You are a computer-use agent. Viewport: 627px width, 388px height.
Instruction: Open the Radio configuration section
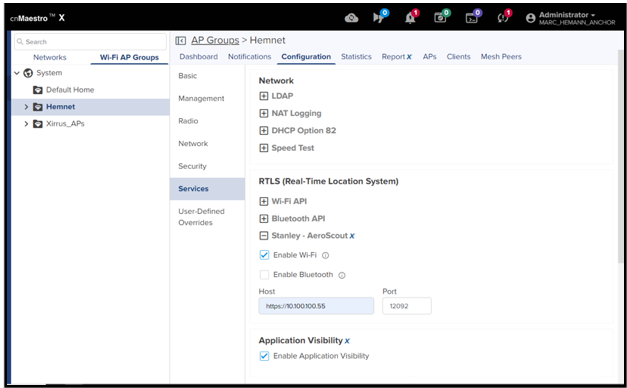click(188, 121)
